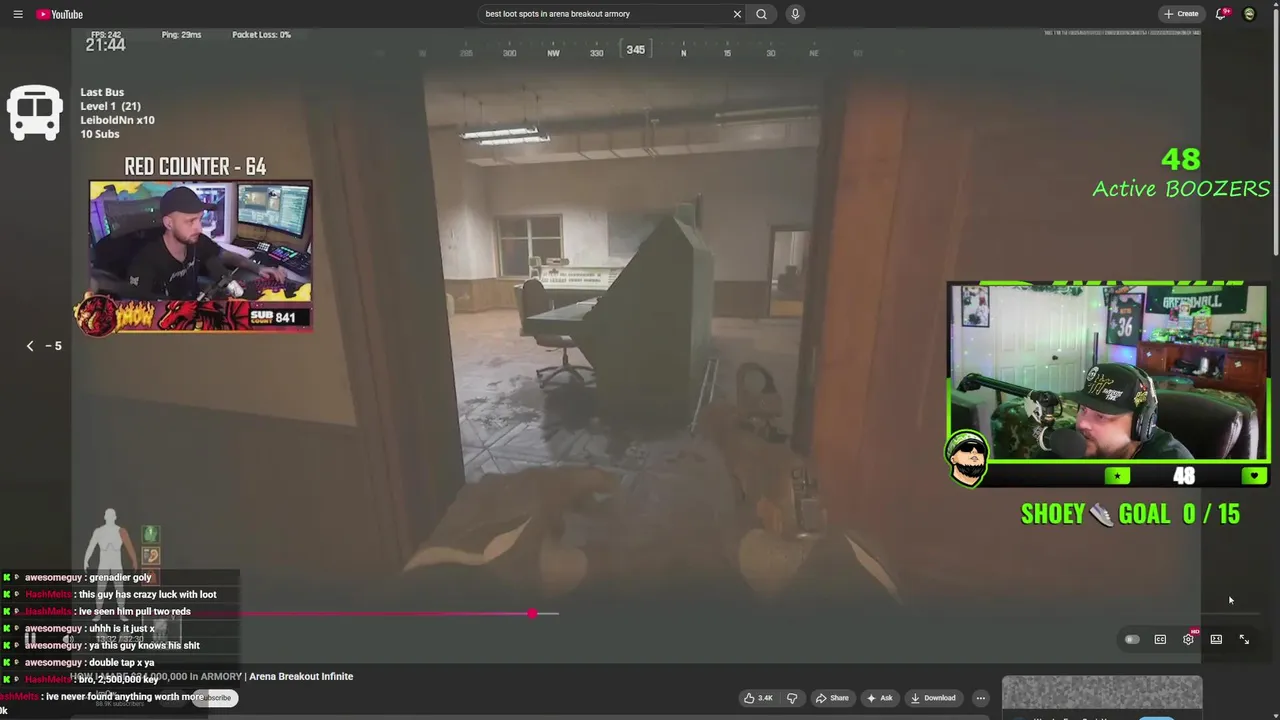Toggle the autoplay switch in player

tap(1132, 639)
